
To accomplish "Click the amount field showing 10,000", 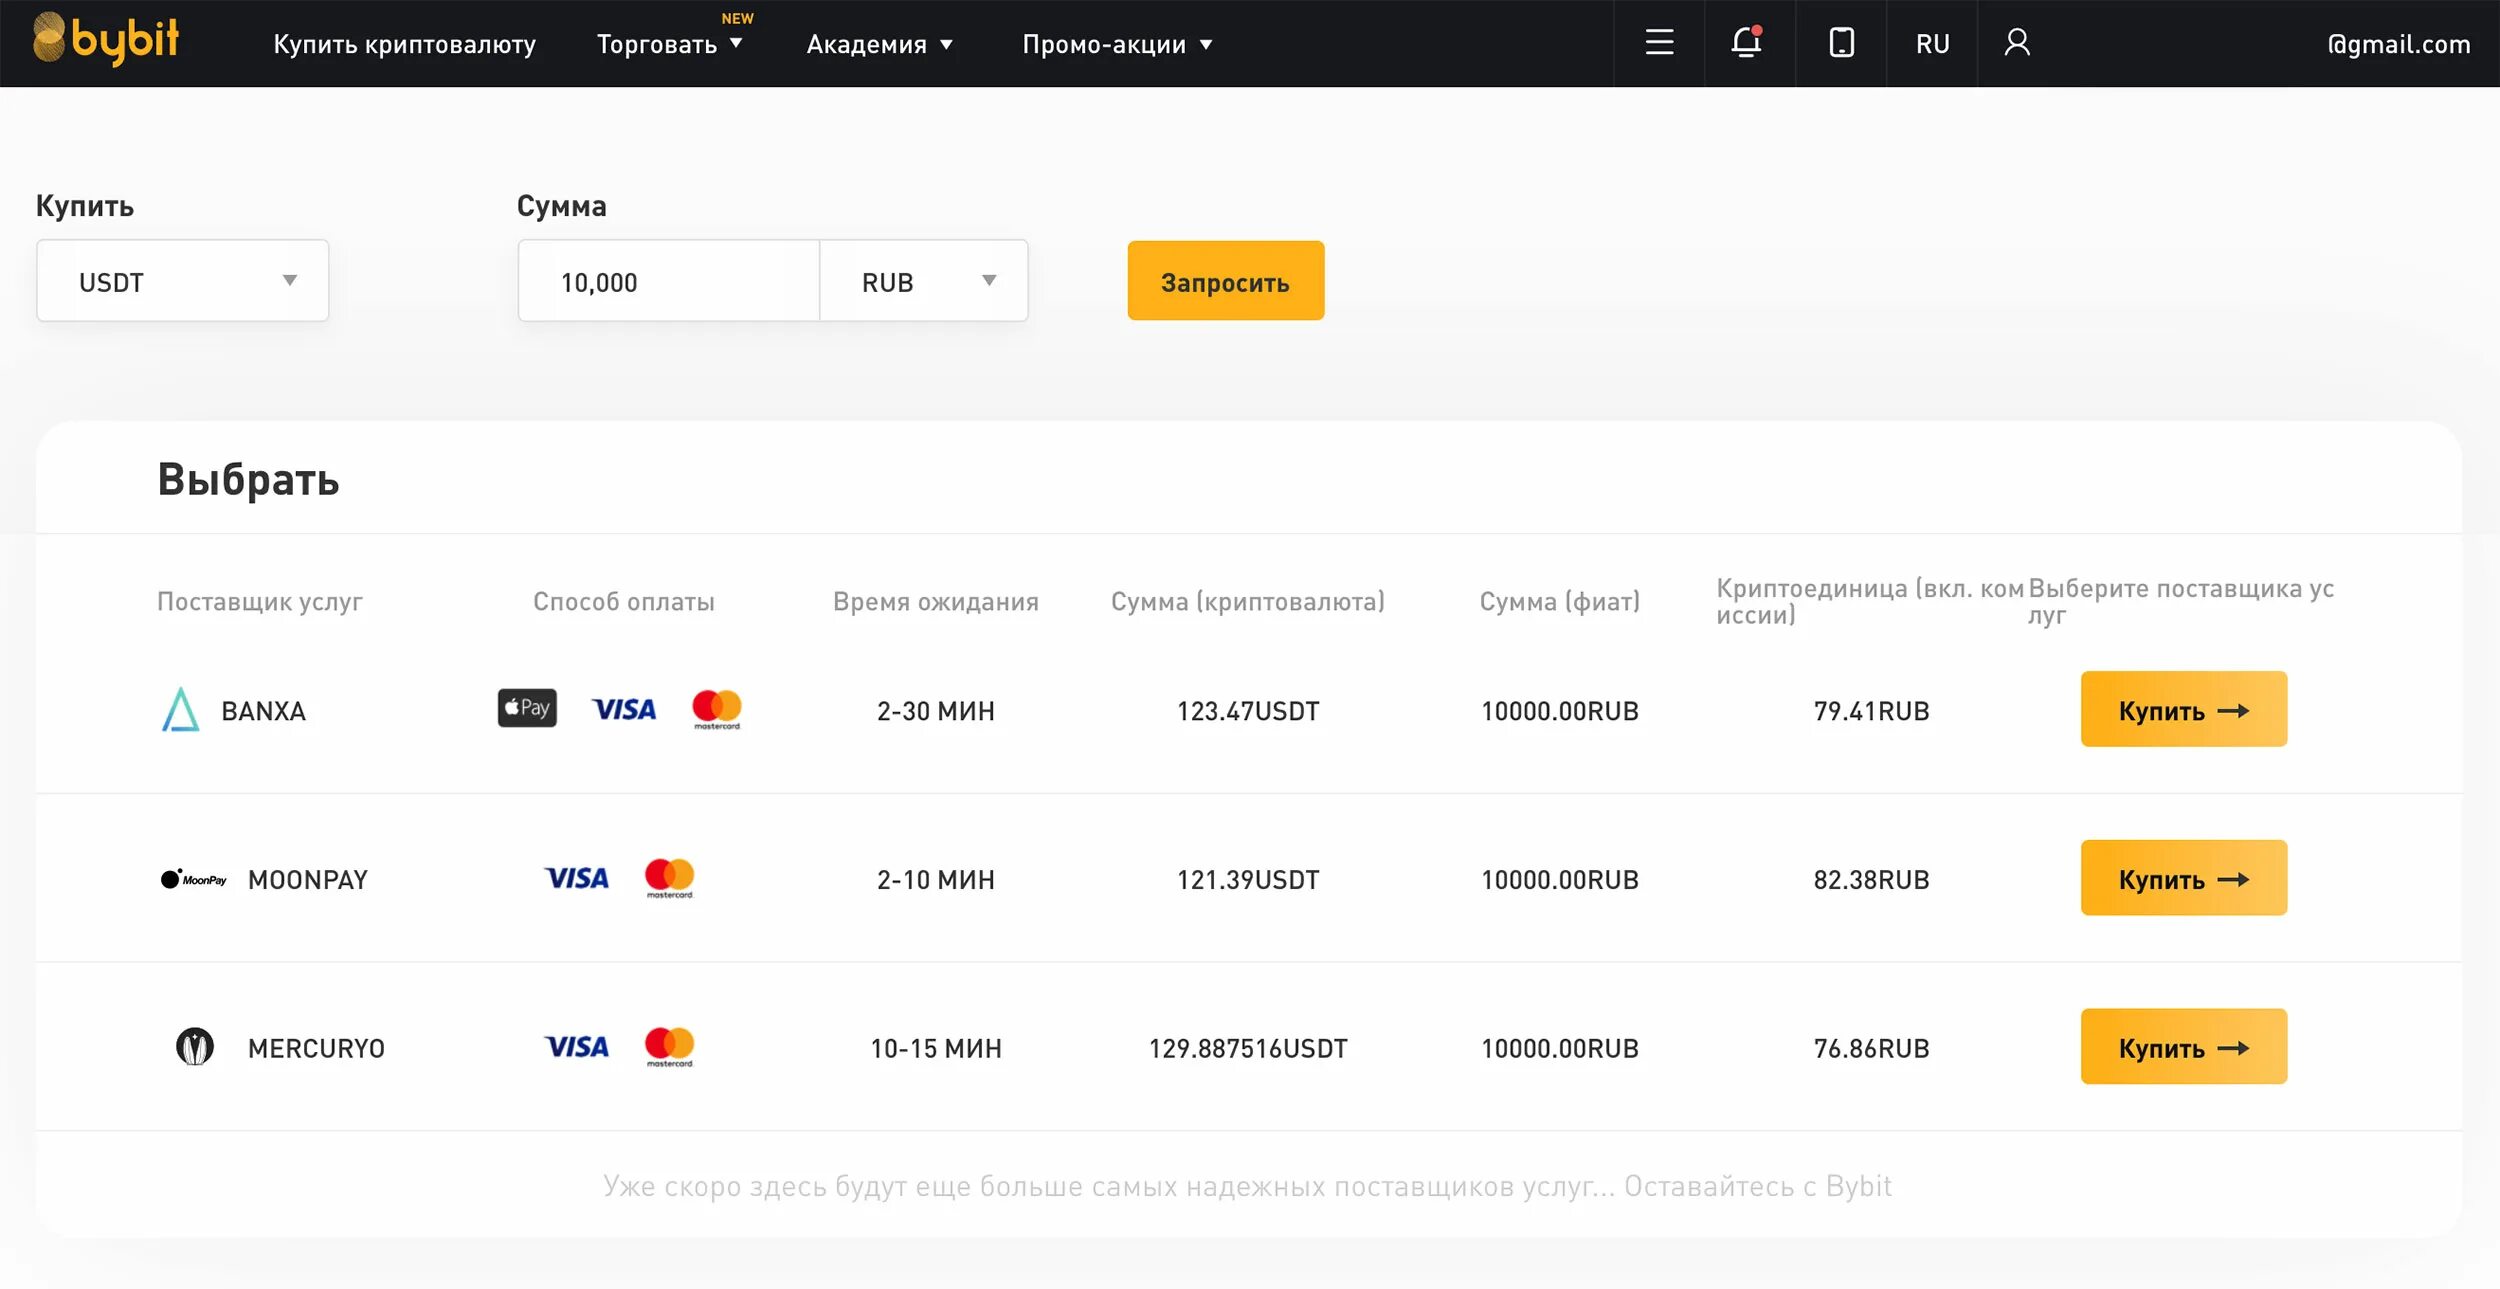I will [x=669, y=281].
